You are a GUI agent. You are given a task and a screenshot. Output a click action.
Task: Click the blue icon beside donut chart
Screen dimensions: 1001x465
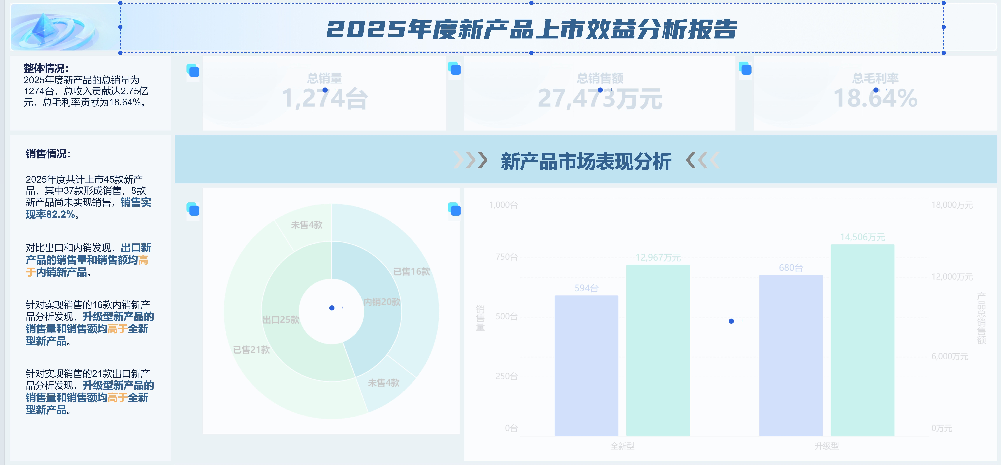pos(192,209)
